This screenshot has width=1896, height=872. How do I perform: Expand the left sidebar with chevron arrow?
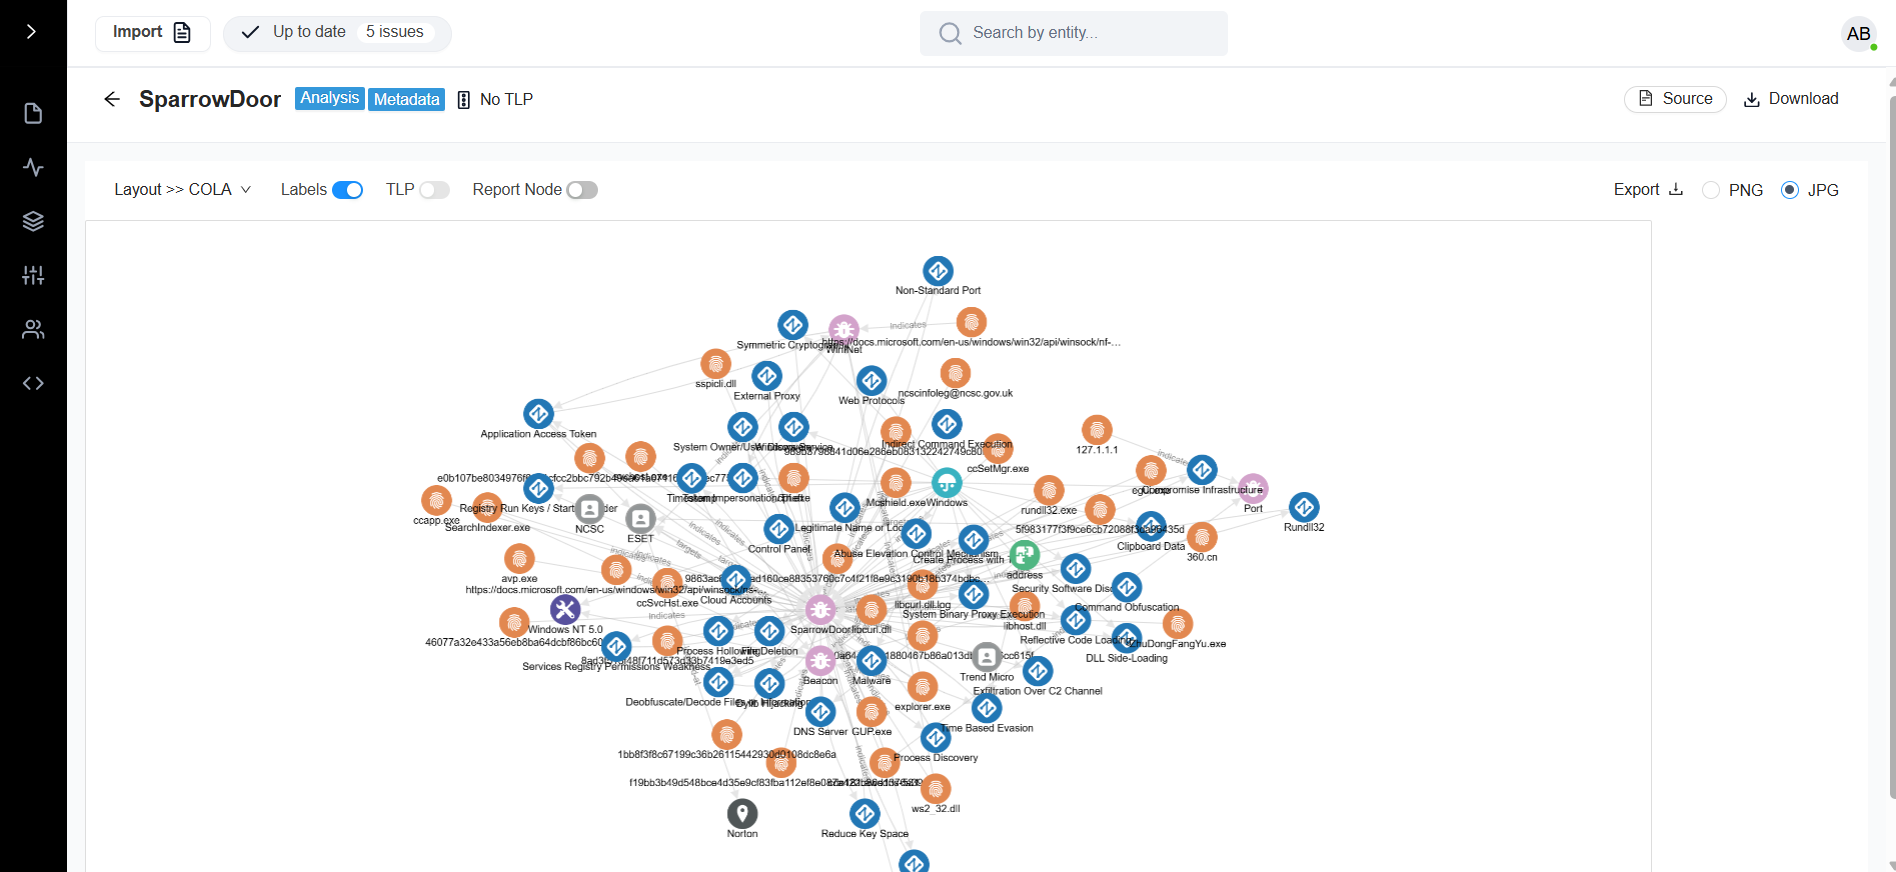click(32, 32)
